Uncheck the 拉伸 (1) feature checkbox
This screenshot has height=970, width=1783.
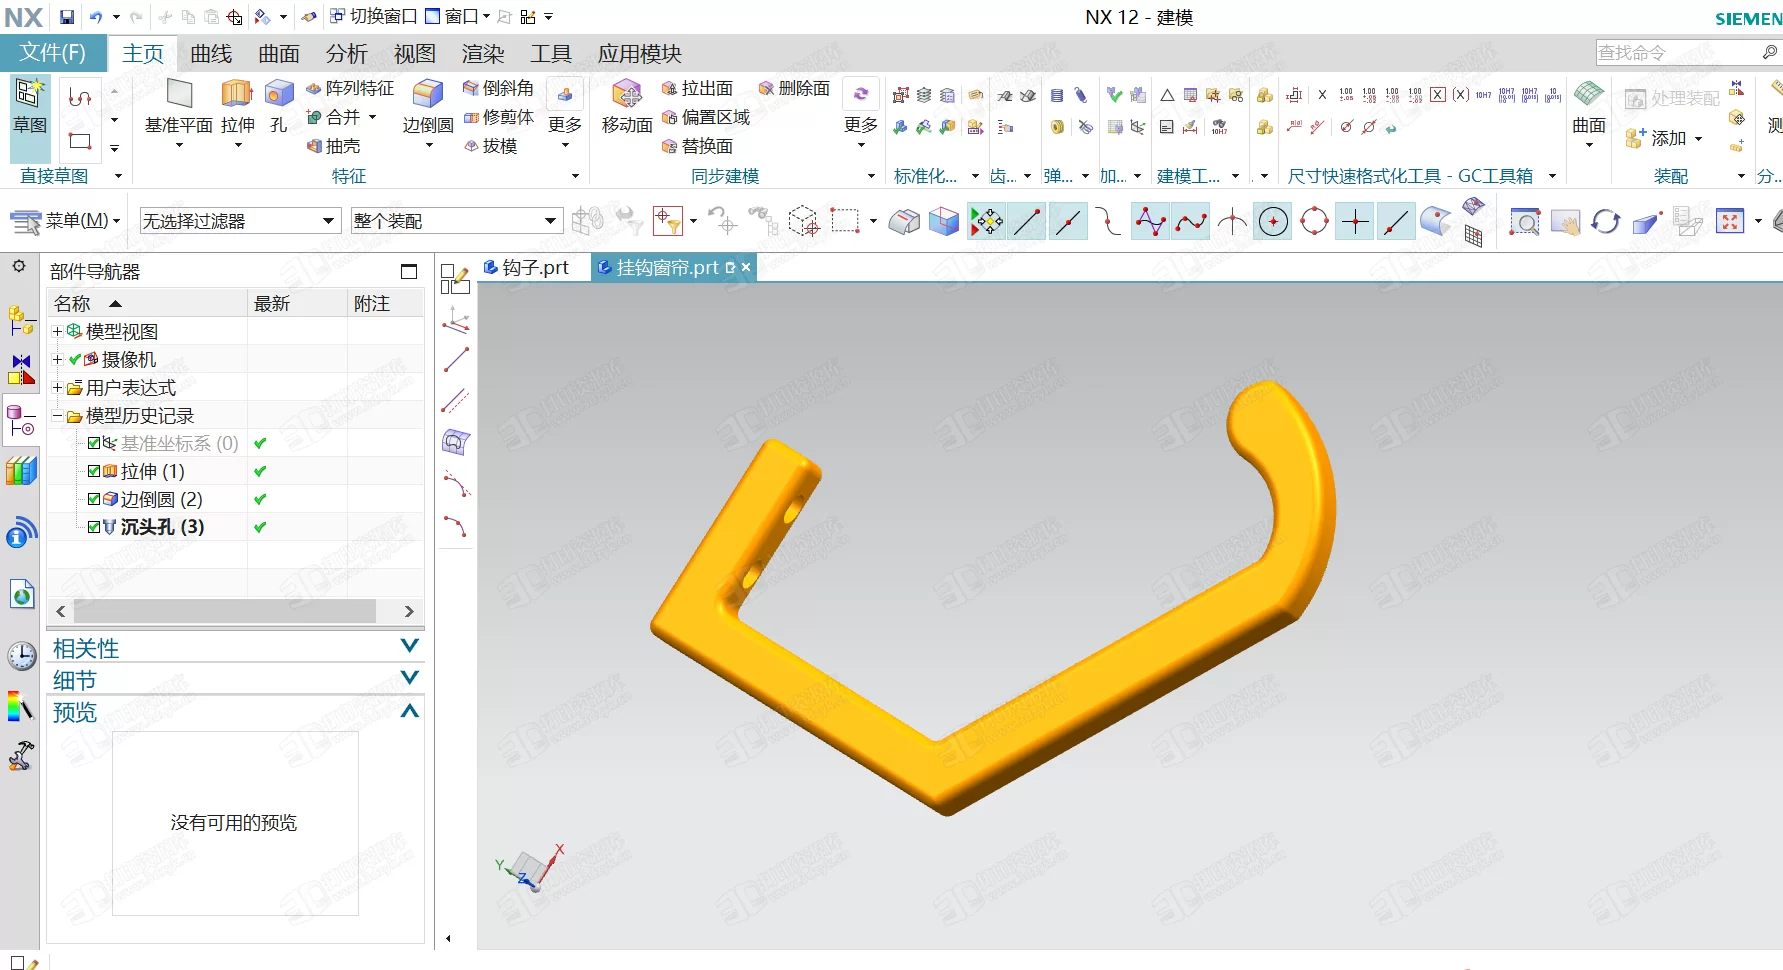click(x=94, y=471)
